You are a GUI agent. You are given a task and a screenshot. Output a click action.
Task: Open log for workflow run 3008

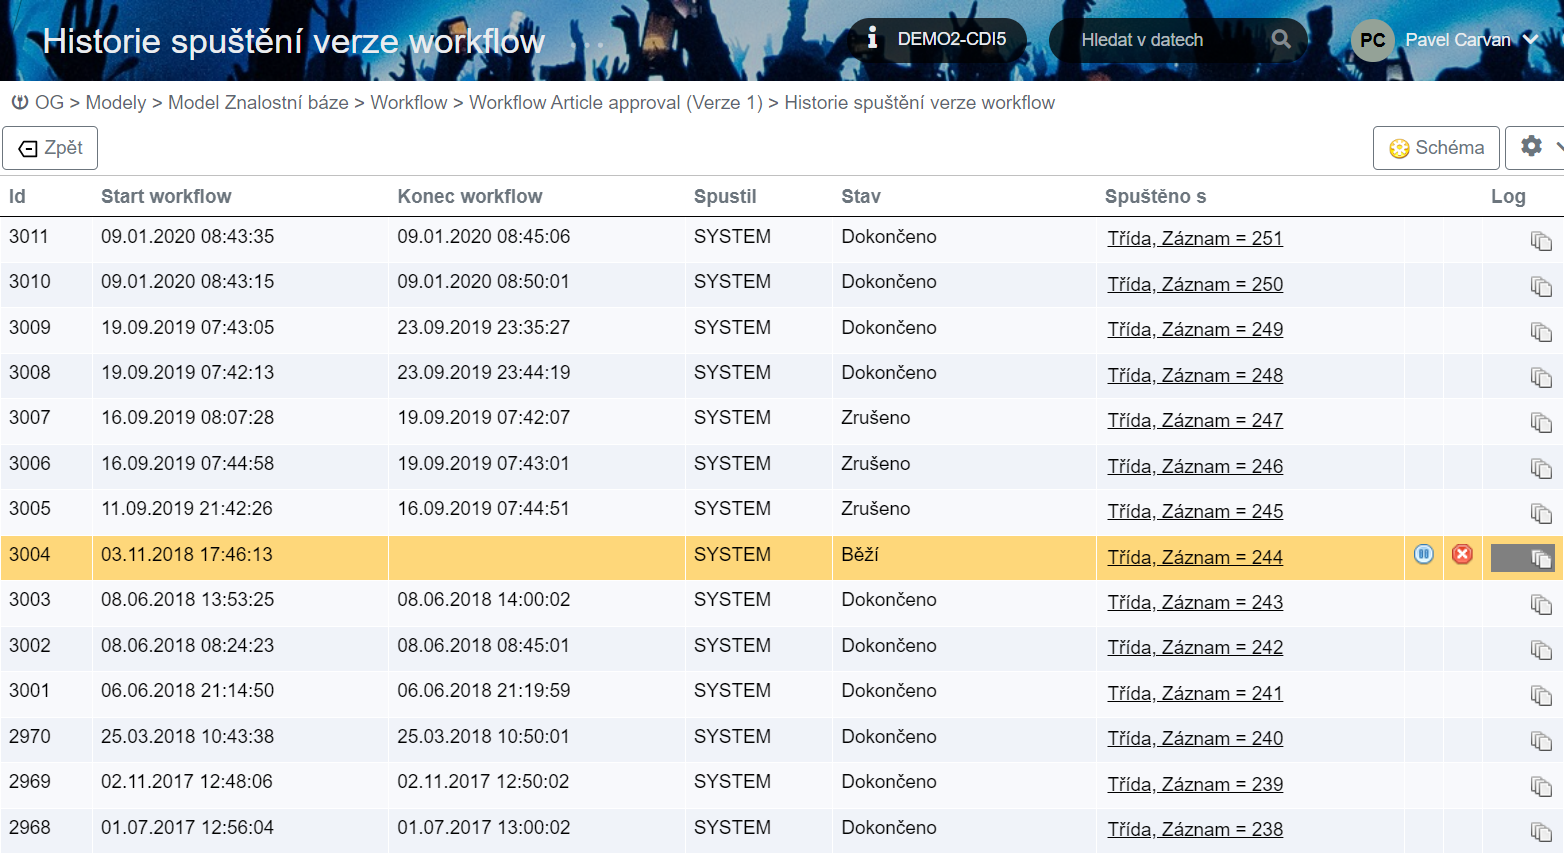pyautogui.click(x=1541, y=377)
